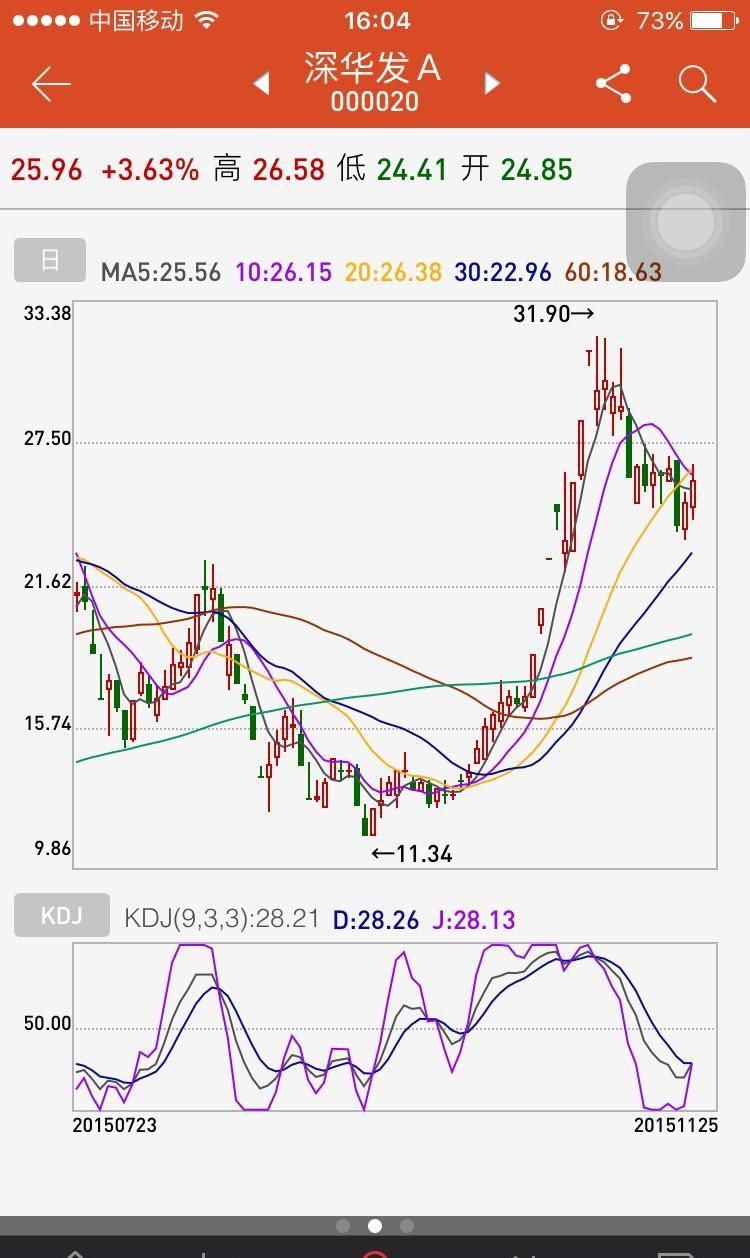This screenshot has height=1258, width=750.
Task: Select the third page indicator dot
Action: point(407,1226)
